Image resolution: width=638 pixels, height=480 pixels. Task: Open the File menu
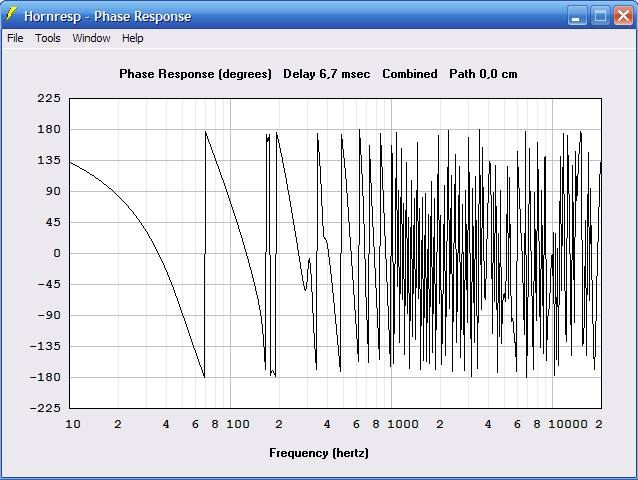15,38
